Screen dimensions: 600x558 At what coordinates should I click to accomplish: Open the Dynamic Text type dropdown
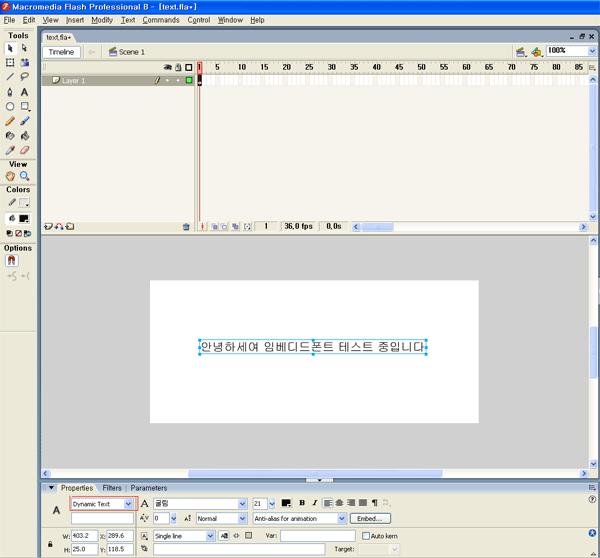click(x=102, y=504)
